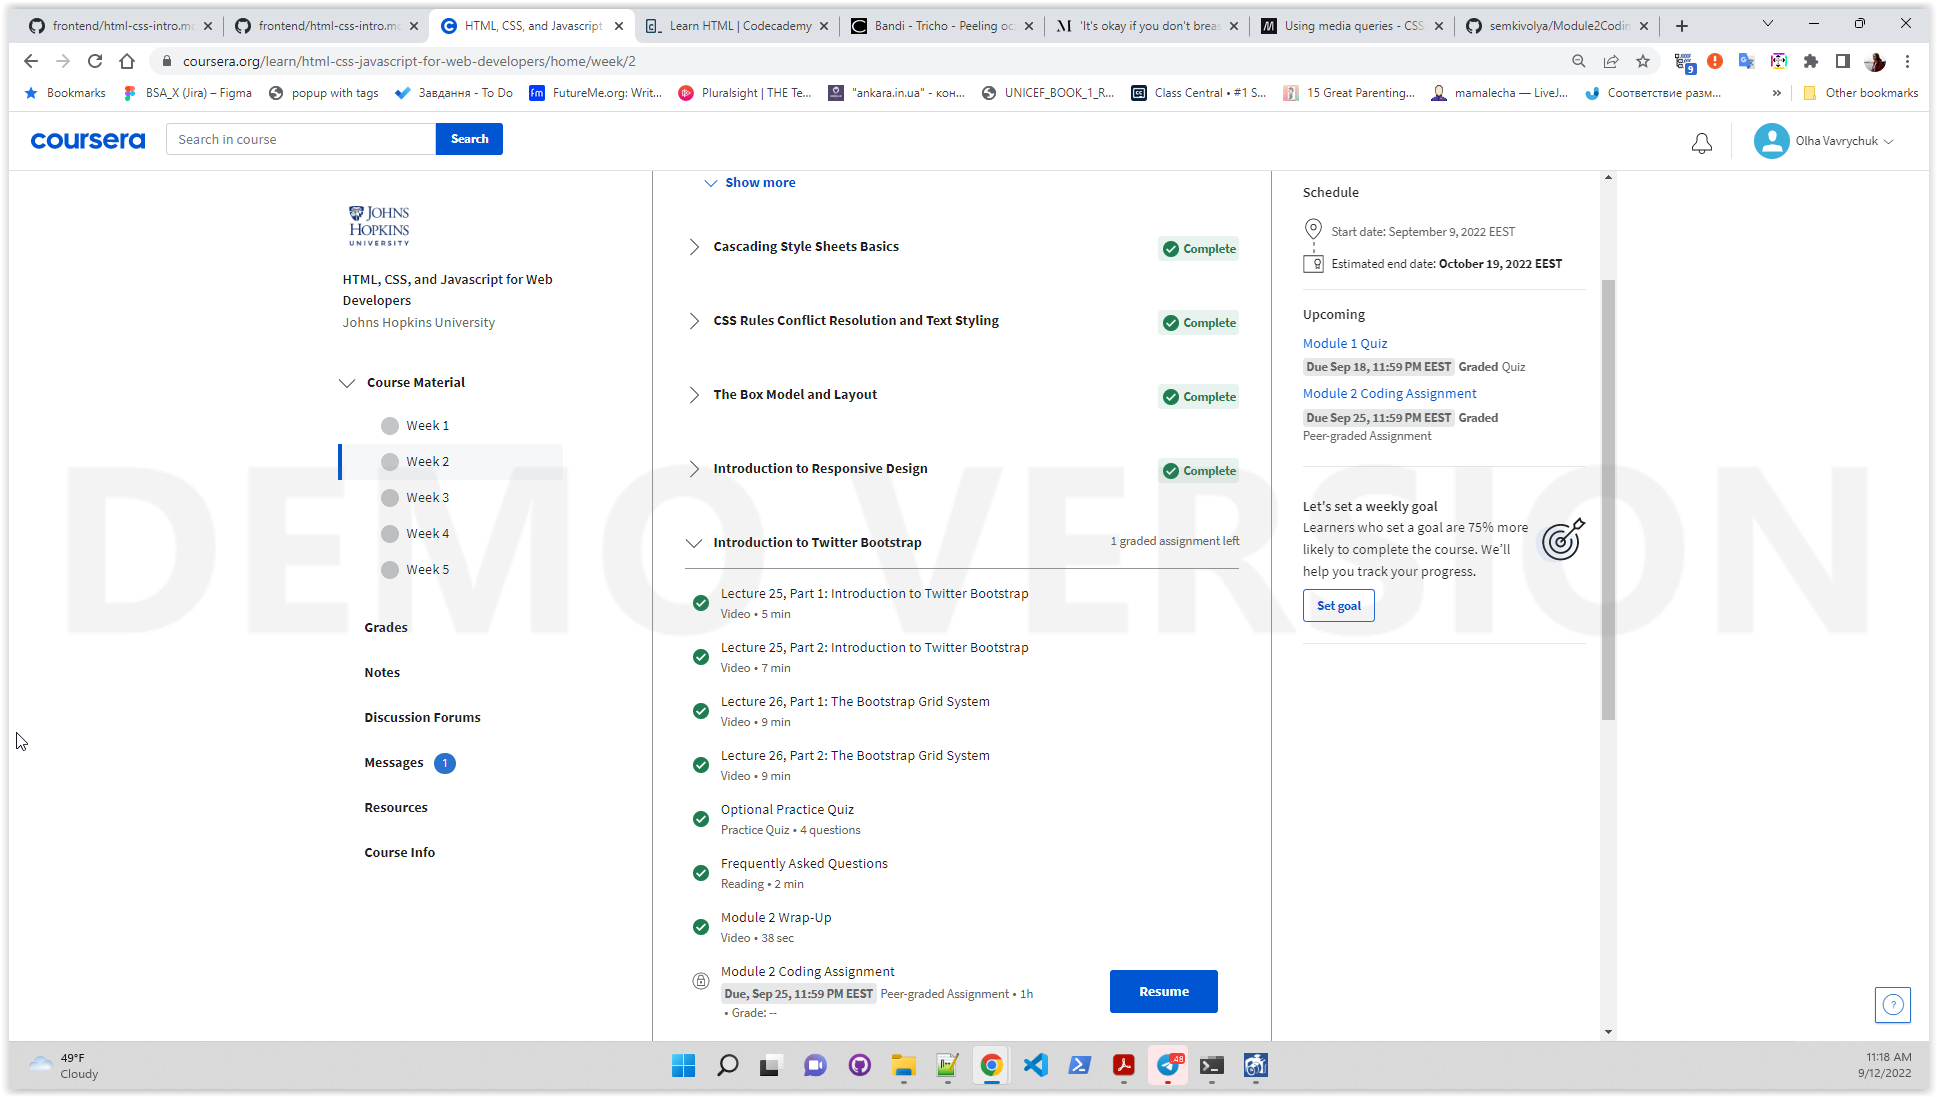
Task: Select Week 1 from sidebar navigation
Action: click(427, 424)
